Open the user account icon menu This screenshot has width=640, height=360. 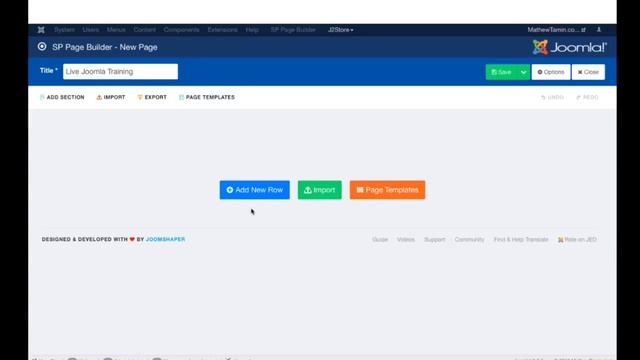[x=599, y=30]
